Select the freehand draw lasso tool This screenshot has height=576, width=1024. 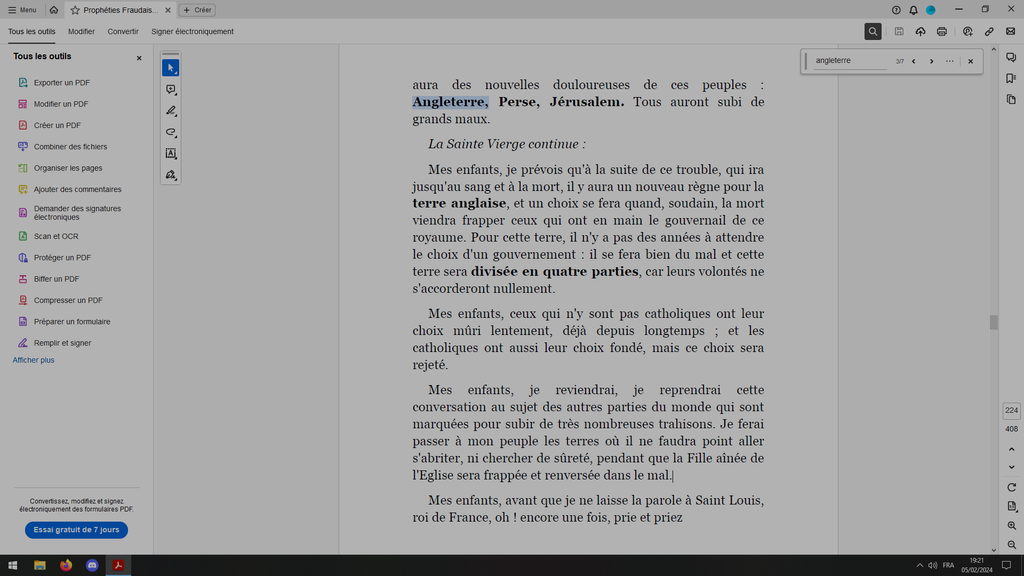[170, 132]
